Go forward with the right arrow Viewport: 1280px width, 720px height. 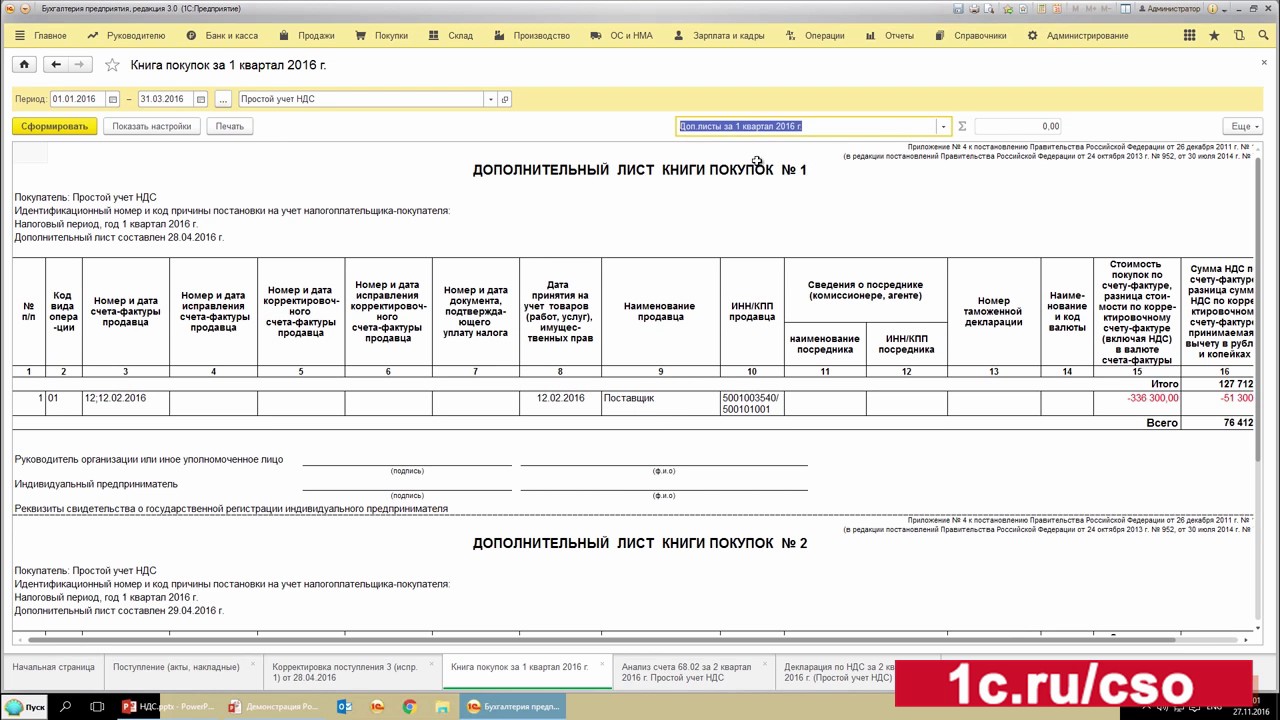pos(79,64)
